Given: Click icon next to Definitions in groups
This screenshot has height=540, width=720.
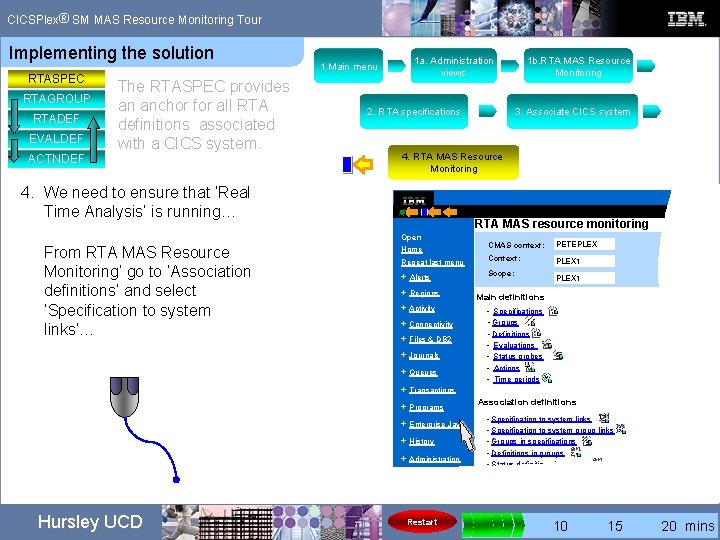Looking at the screenshot, I should [575, 452].
